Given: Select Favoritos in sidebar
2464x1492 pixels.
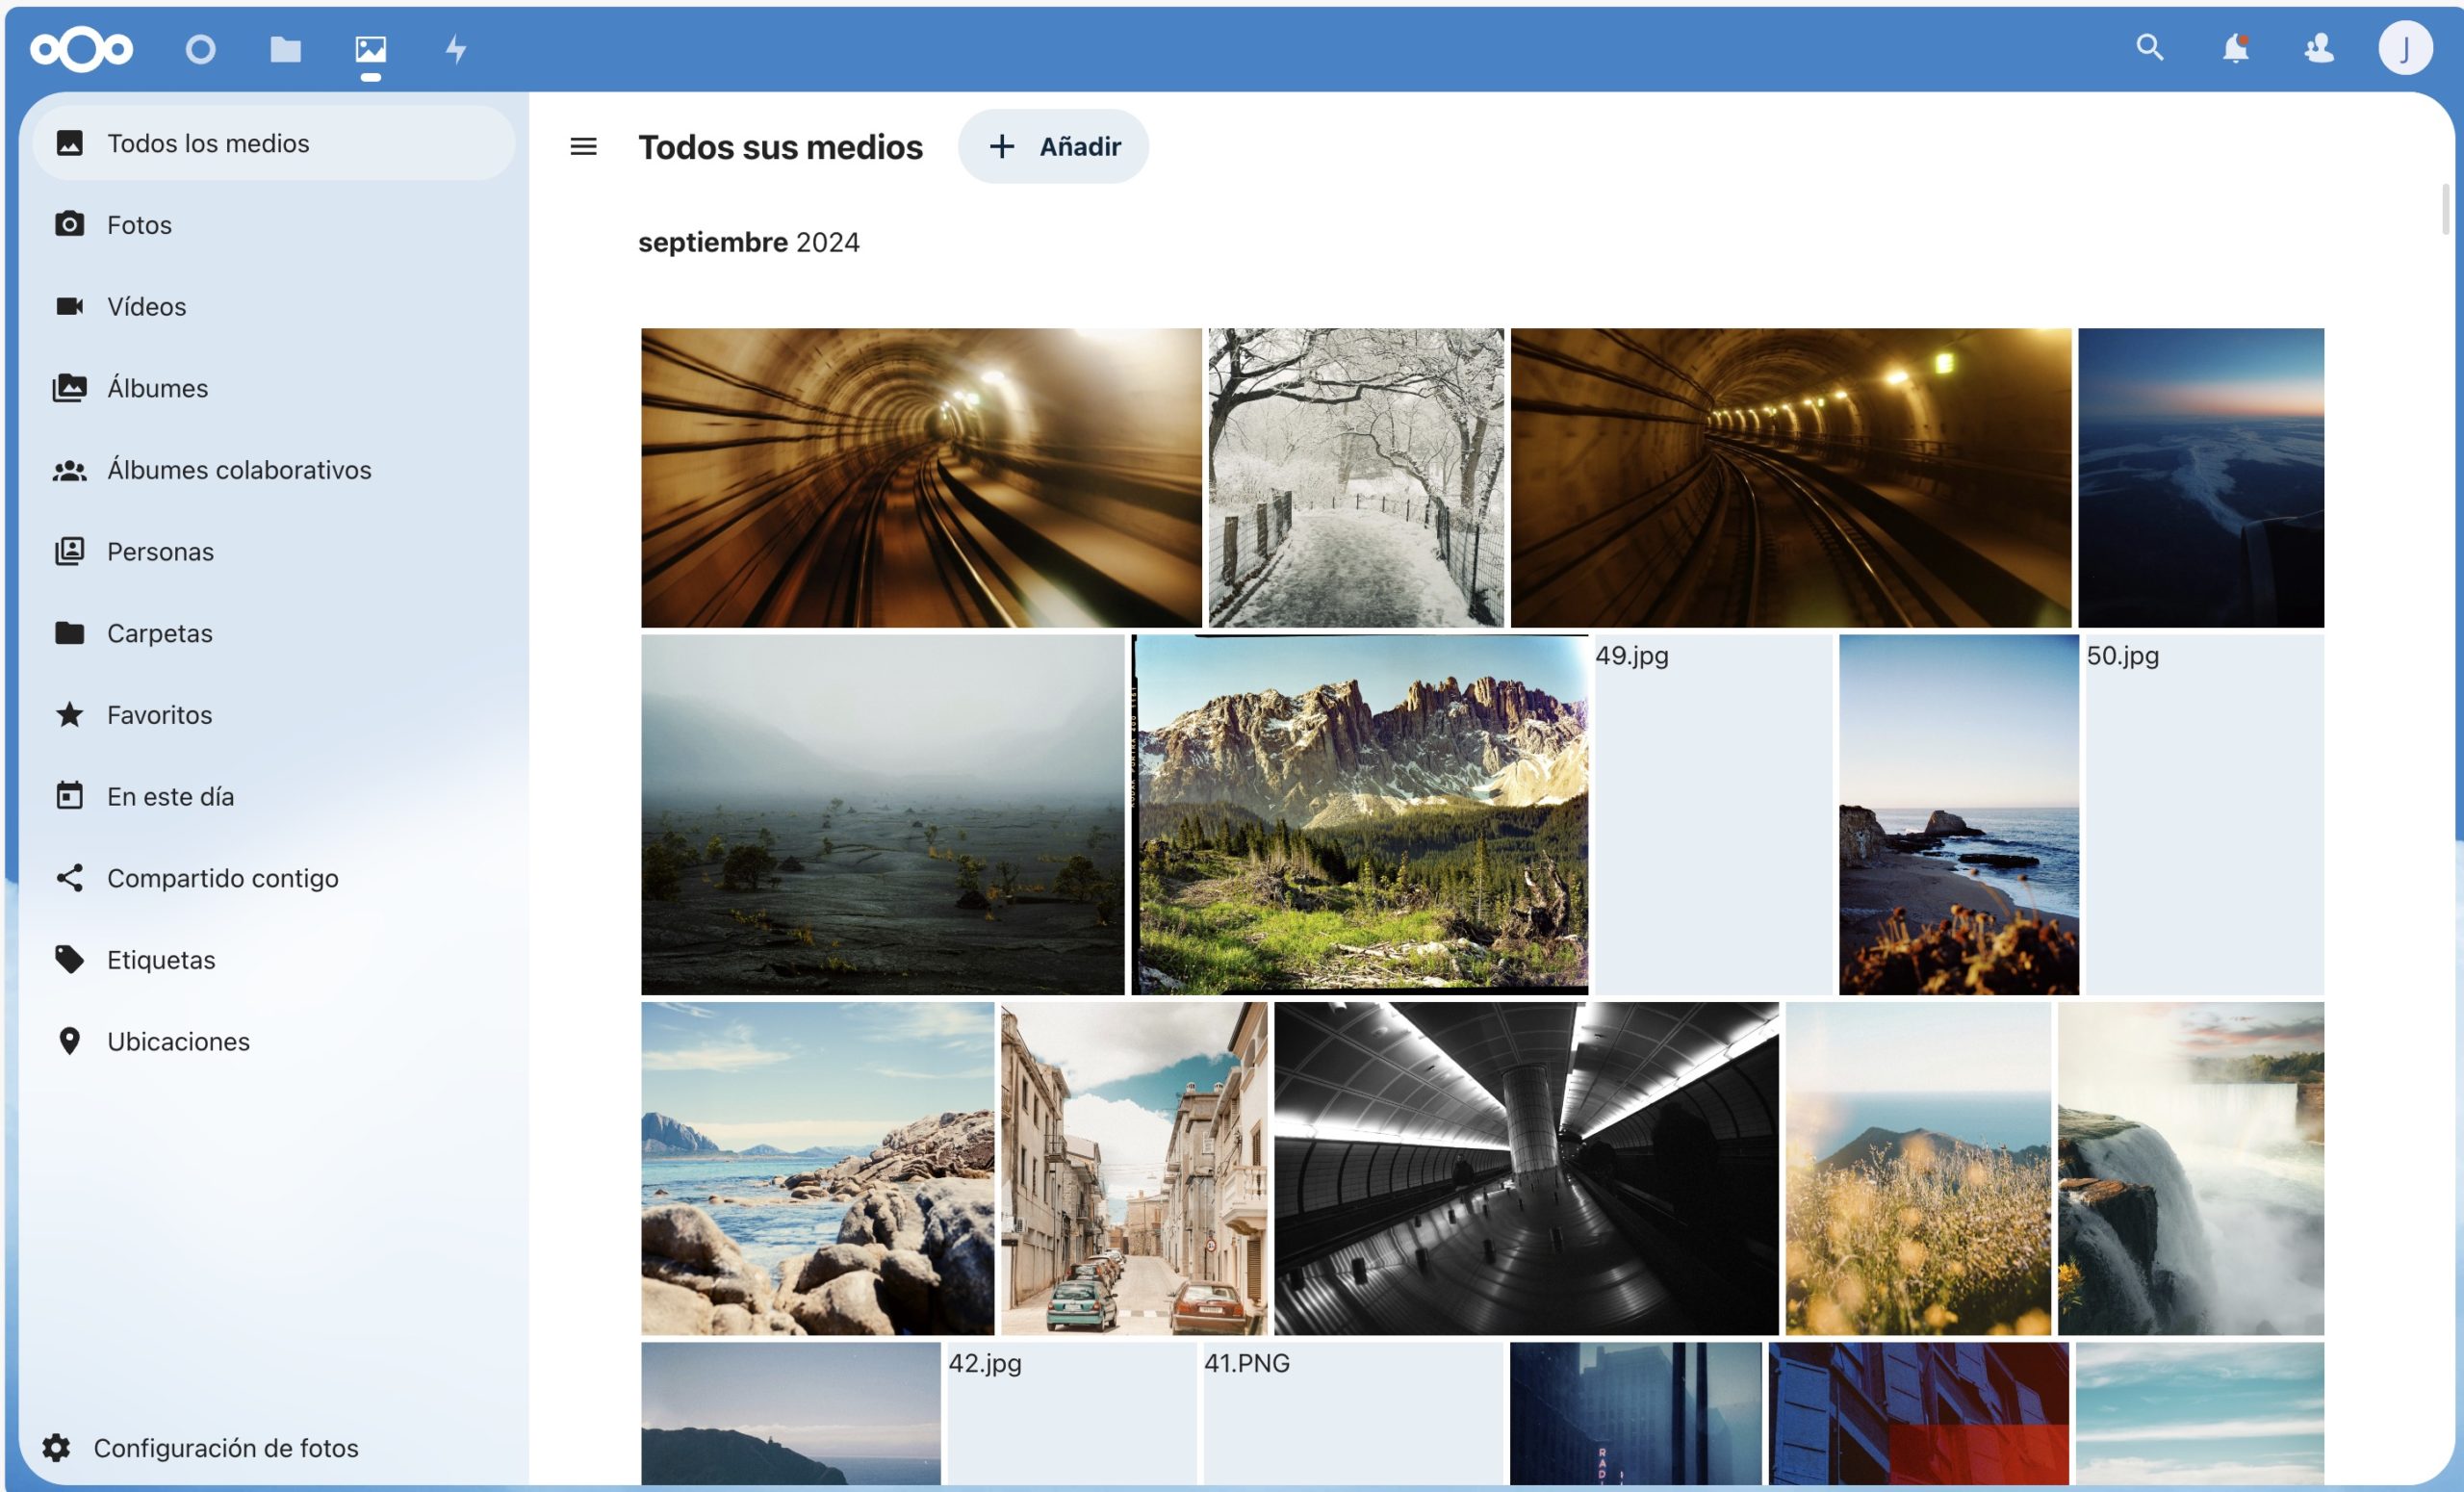Looking at the screenshot, I should coord(159,715).
